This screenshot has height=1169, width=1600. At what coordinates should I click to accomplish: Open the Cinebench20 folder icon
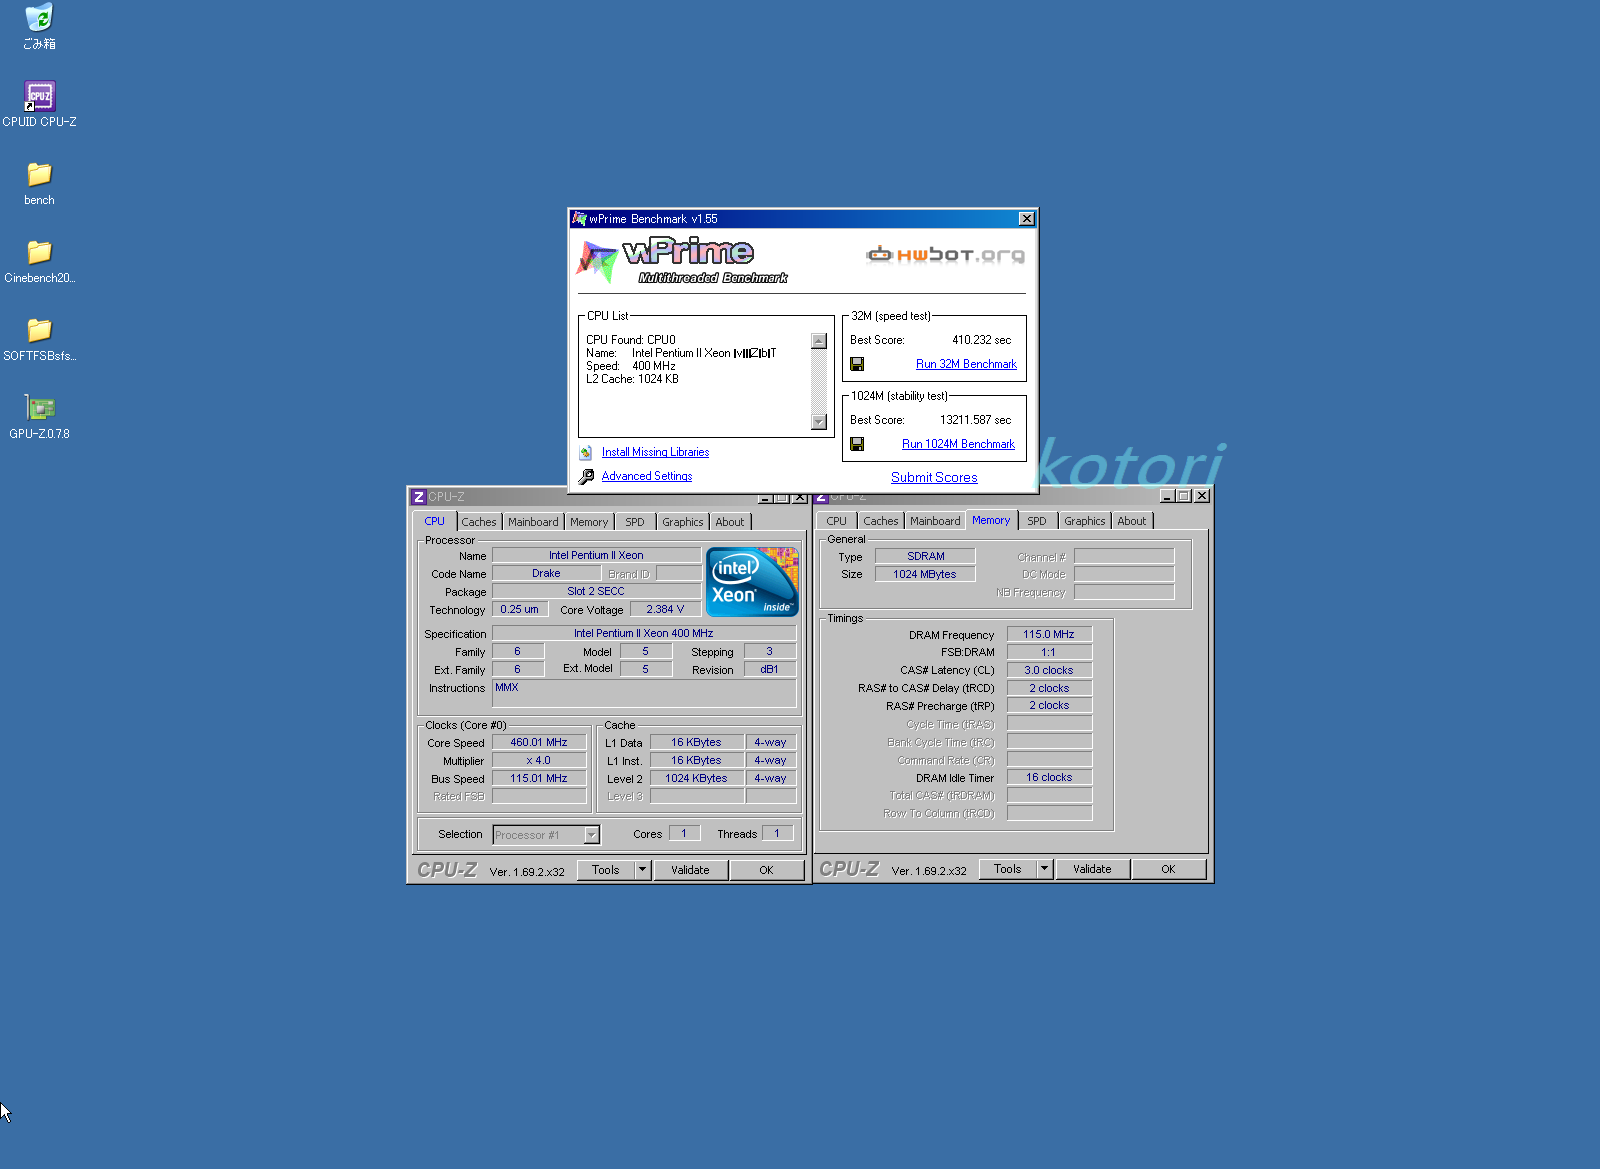pyautogui.click(x=39, y=261)
